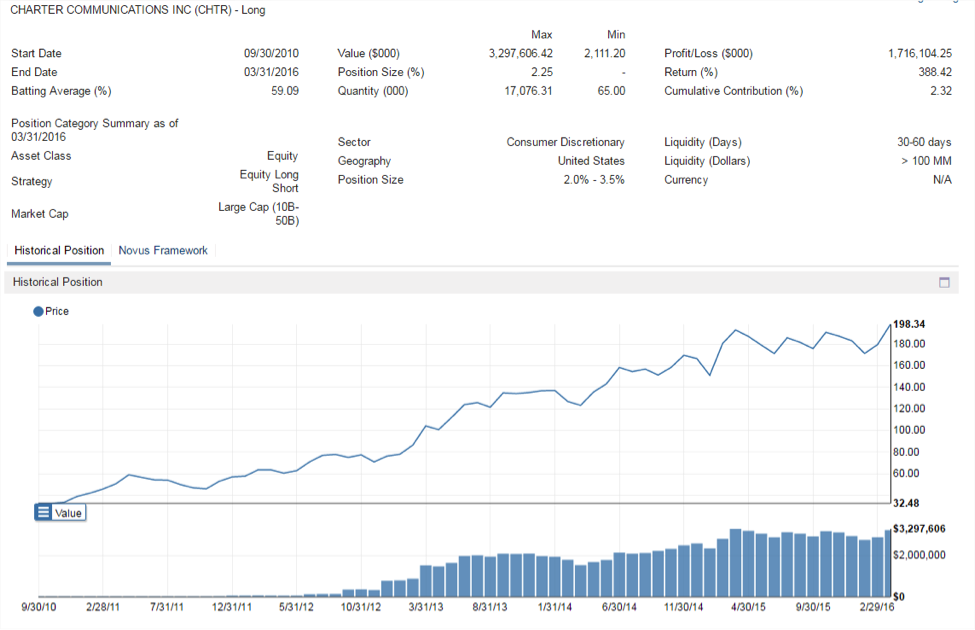The height and width of the screenshot is (630, 975).
Task: Click the 140.00 price axis label
Action: tap(909, 387)
